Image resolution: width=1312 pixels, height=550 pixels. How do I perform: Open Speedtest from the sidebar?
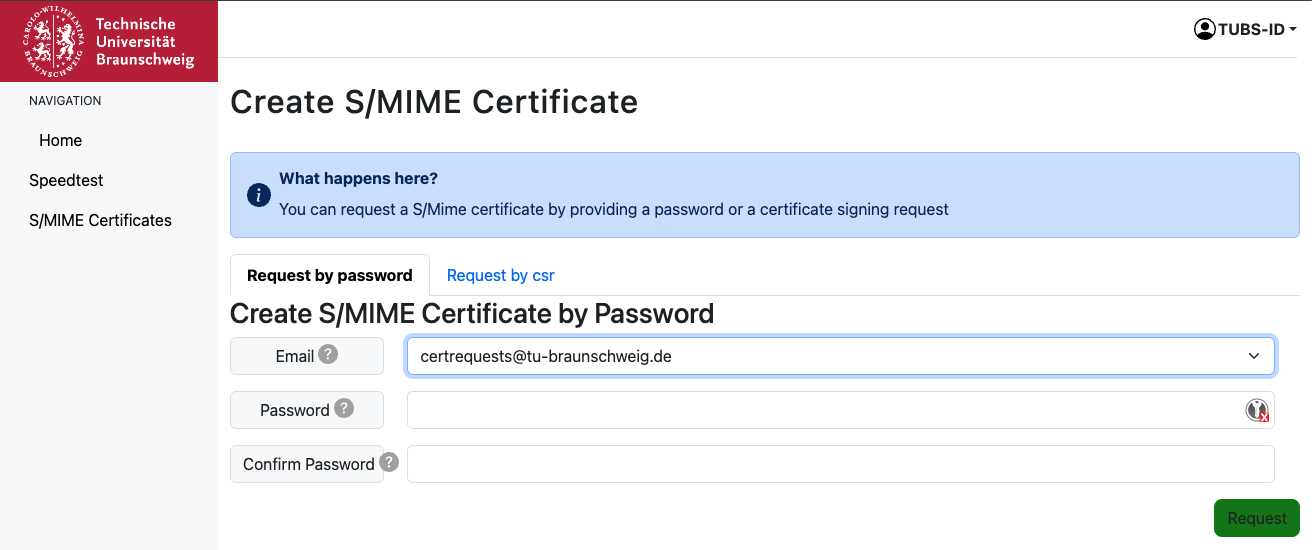[x=66, y=181]
